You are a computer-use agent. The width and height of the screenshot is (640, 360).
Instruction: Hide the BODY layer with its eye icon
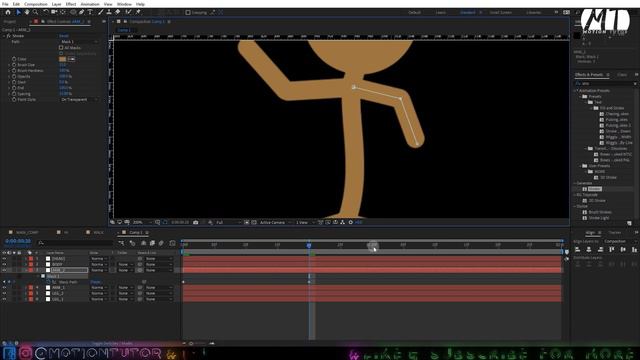[x=4, y=264]
